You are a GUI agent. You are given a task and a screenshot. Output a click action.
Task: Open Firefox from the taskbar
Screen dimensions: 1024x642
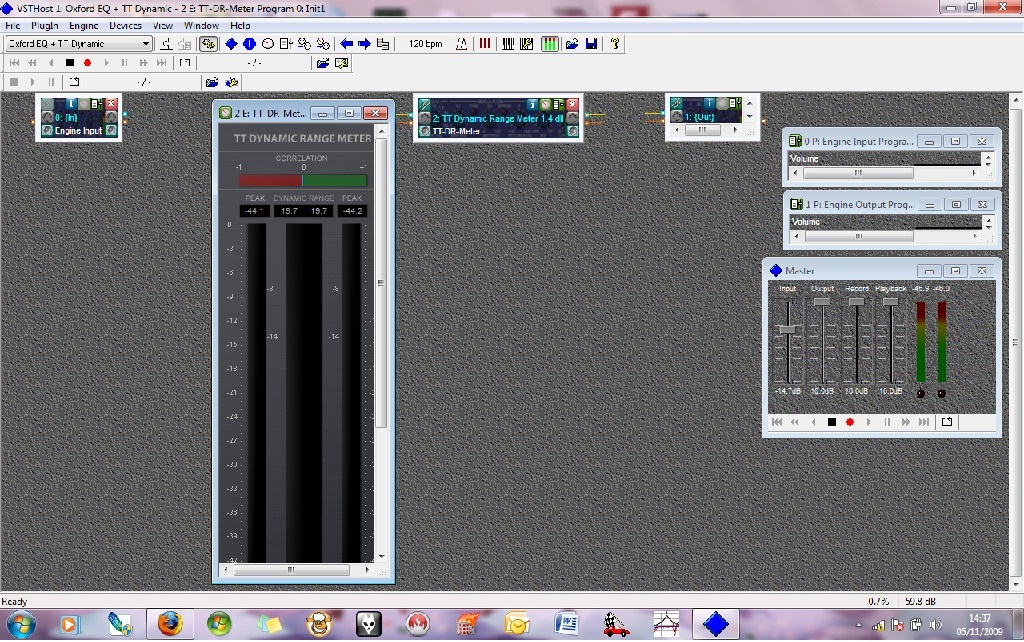pos(169,624)
